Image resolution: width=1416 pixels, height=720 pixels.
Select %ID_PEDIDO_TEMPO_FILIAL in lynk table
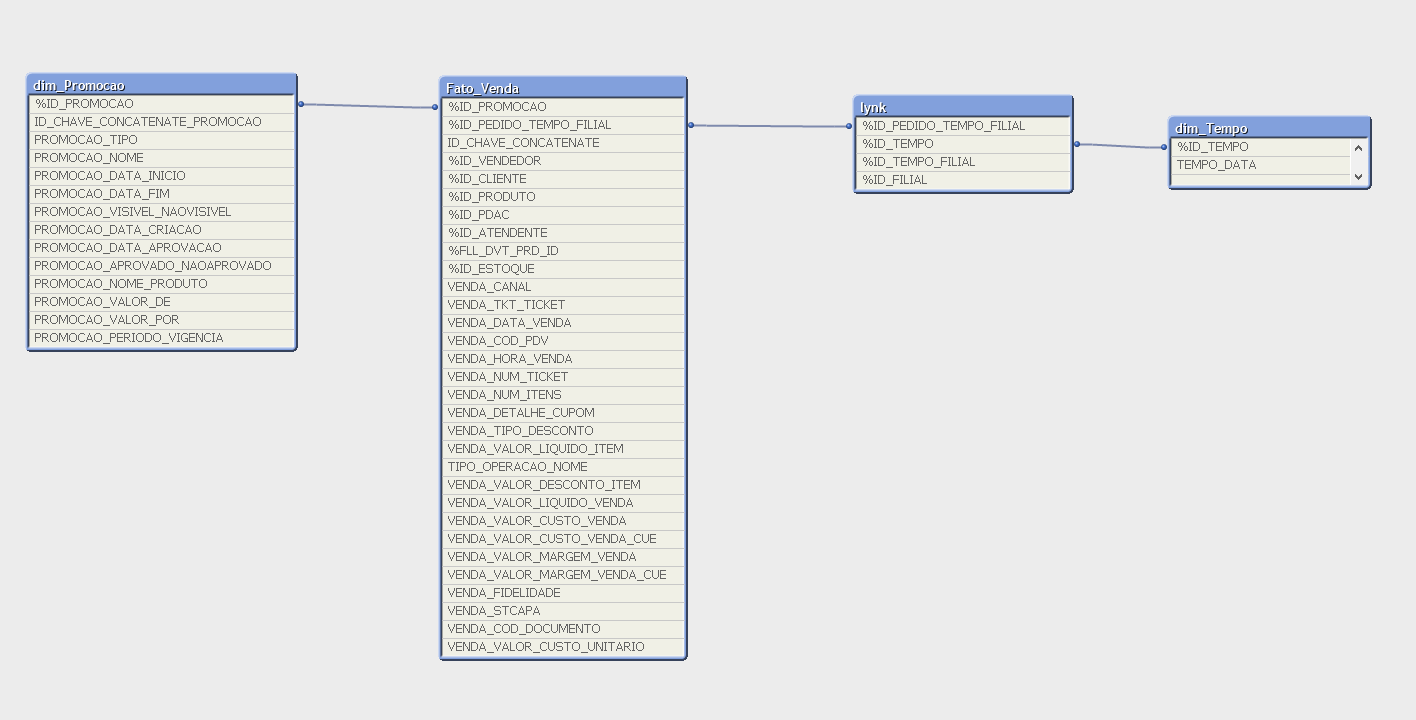(963, 126)
